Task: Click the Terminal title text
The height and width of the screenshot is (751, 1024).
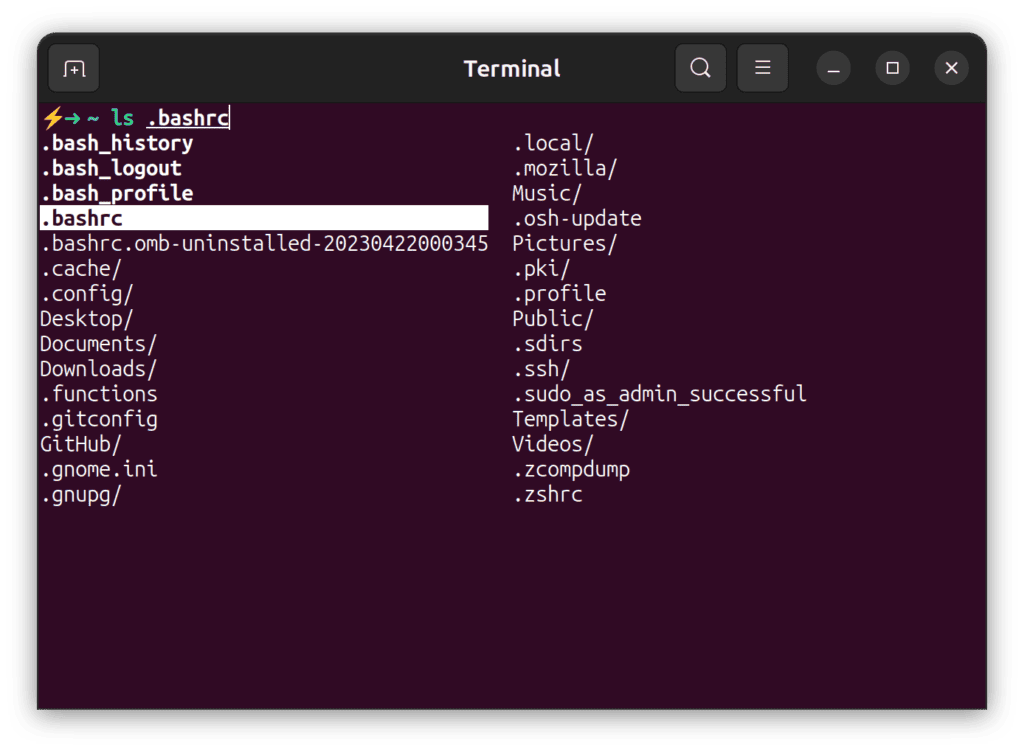Action: [x=511, y=68]
